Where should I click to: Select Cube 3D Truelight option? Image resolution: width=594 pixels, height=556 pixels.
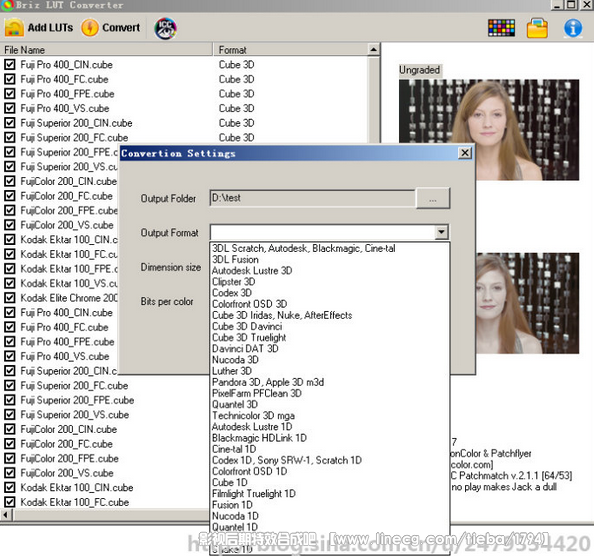(249, 337)
